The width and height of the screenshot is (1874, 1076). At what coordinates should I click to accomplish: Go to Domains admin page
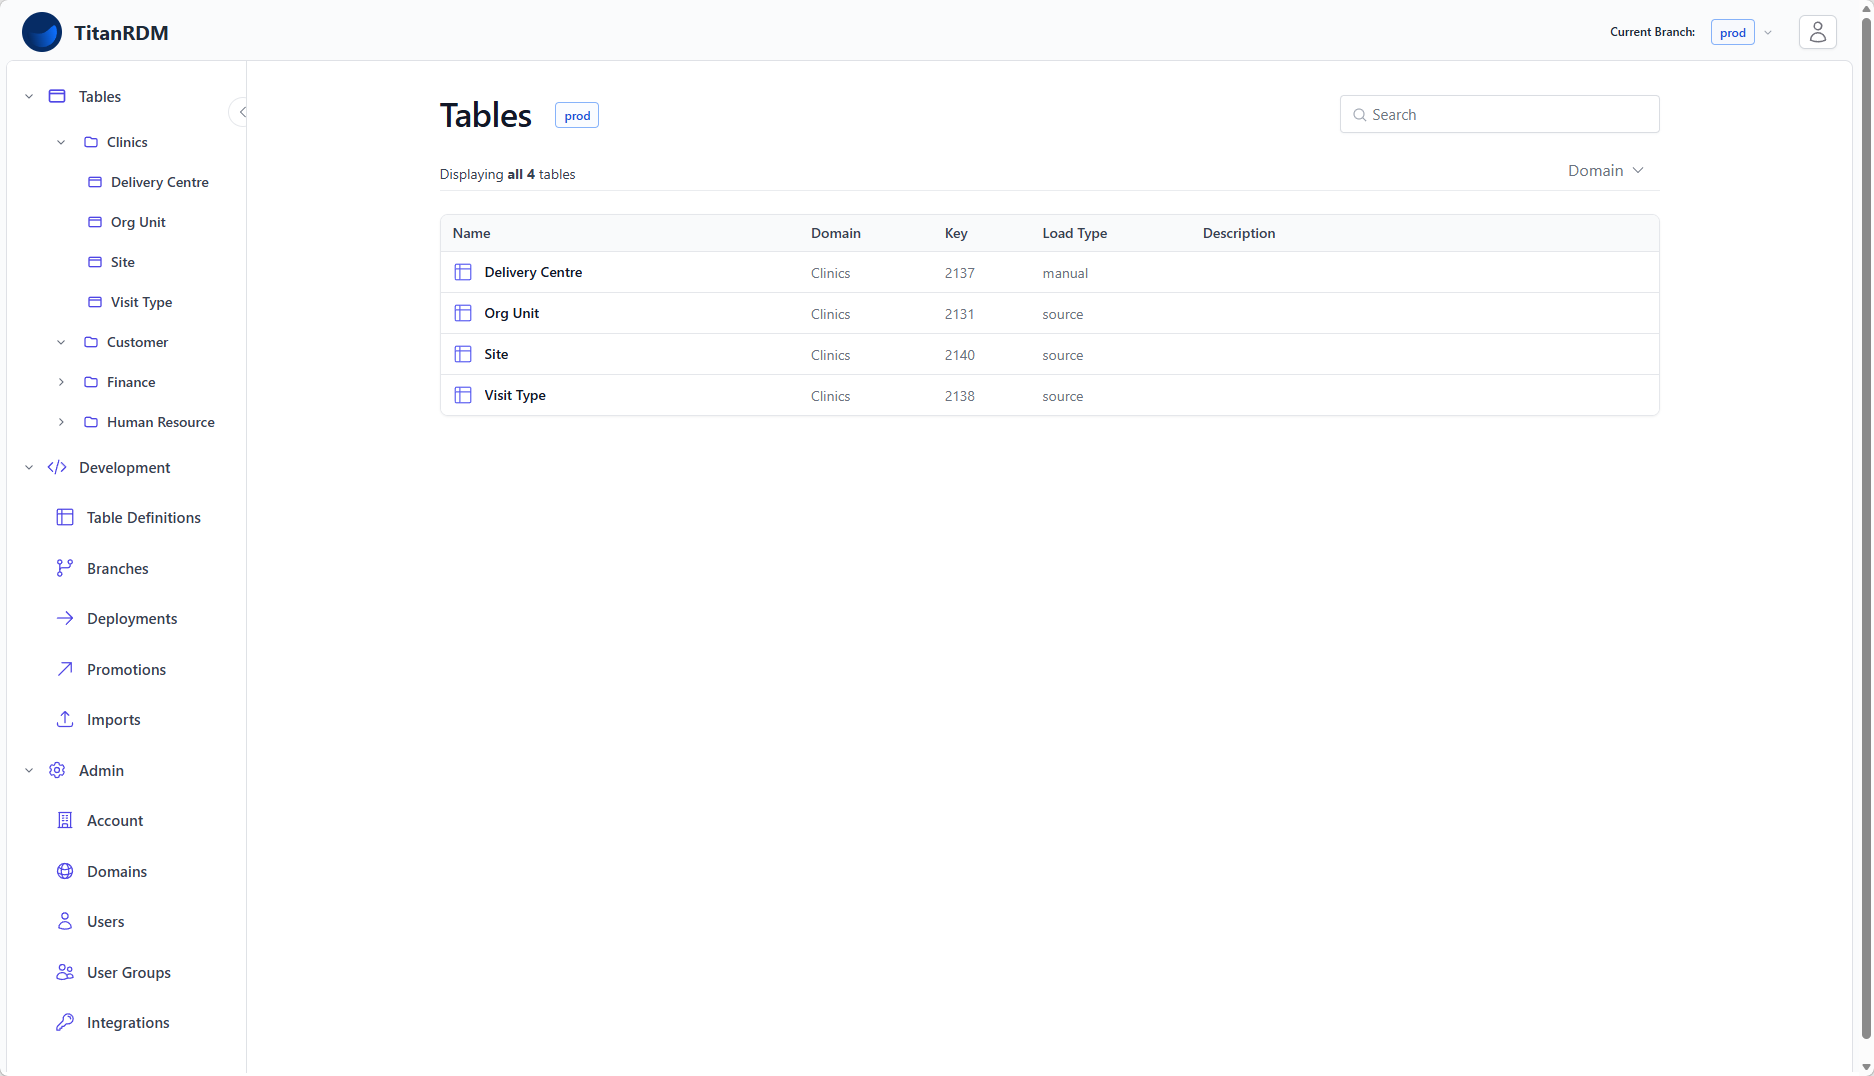click(117, 871)
